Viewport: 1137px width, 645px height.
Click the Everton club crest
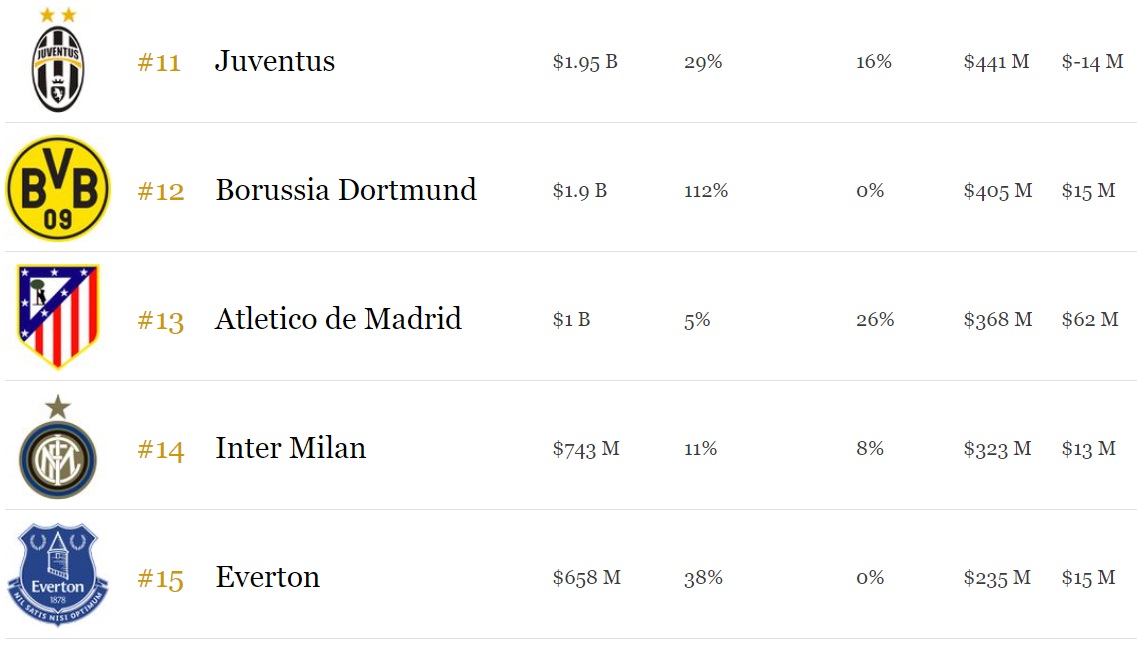pyautogui.click(x=58, y=577)
